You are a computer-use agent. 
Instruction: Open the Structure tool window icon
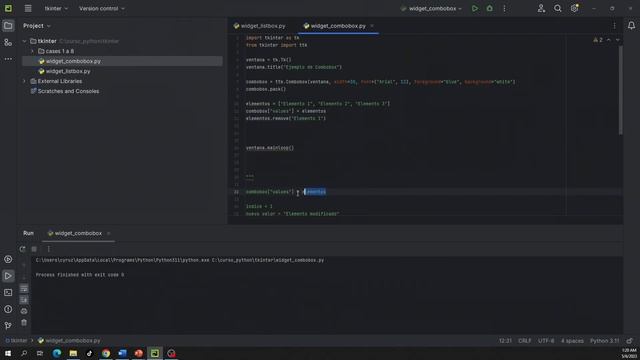click(x=8, y=42)
